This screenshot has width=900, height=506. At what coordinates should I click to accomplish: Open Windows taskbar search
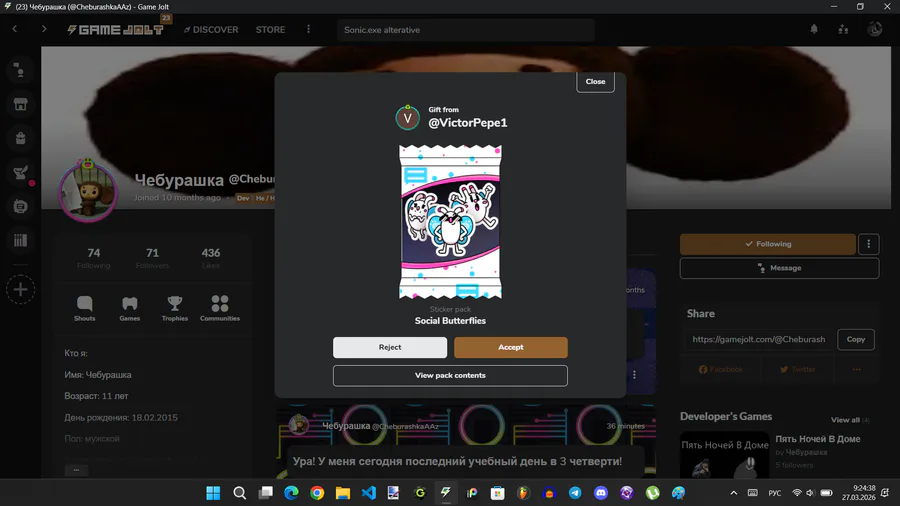click(239, 493)
